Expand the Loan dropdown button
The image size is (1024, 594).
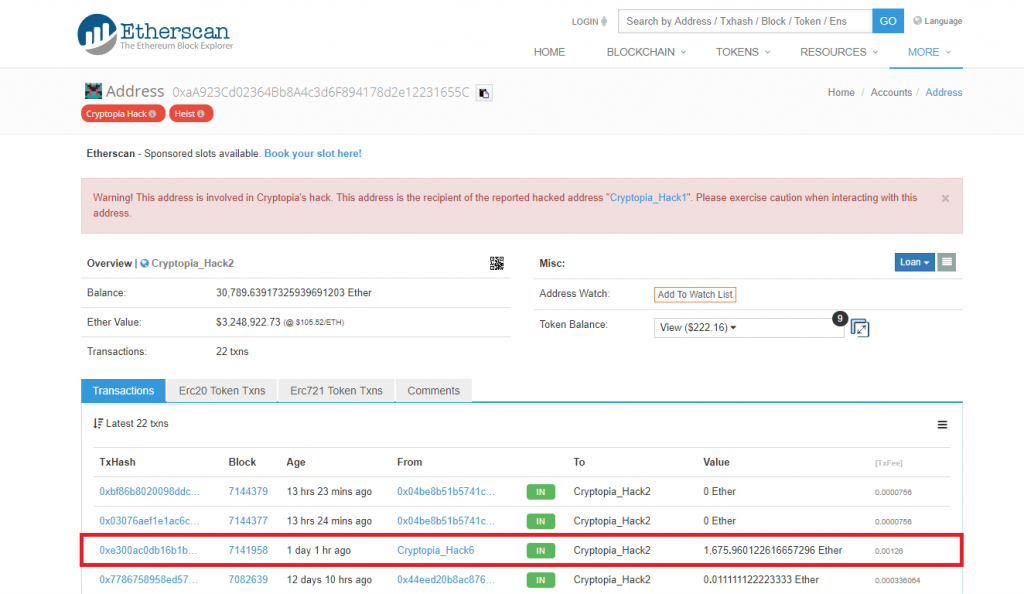point(914,262)
